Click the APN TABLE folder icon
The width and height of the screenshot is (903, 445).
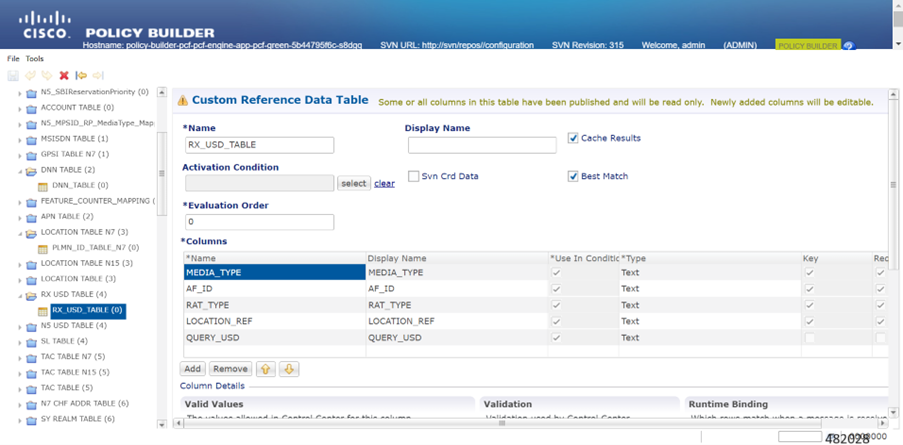tap(32, 217)
